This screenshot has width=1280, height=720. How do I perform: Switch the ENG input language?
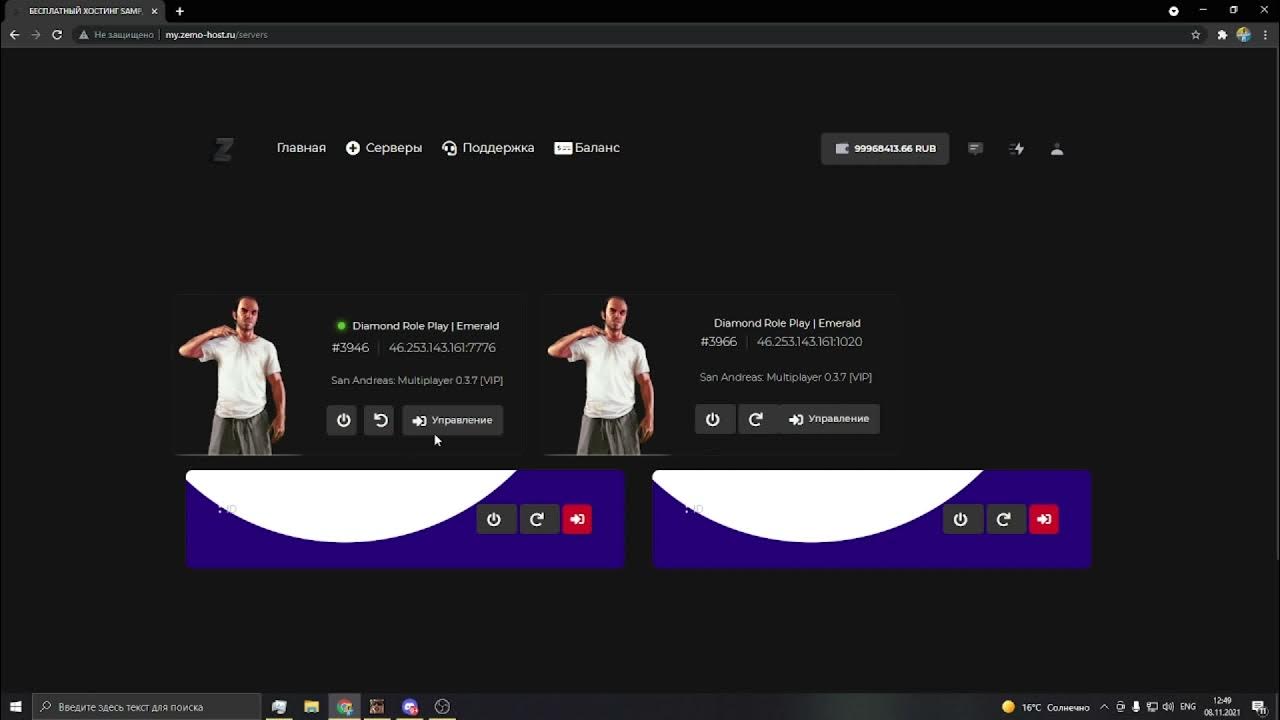pos(1188,707)
